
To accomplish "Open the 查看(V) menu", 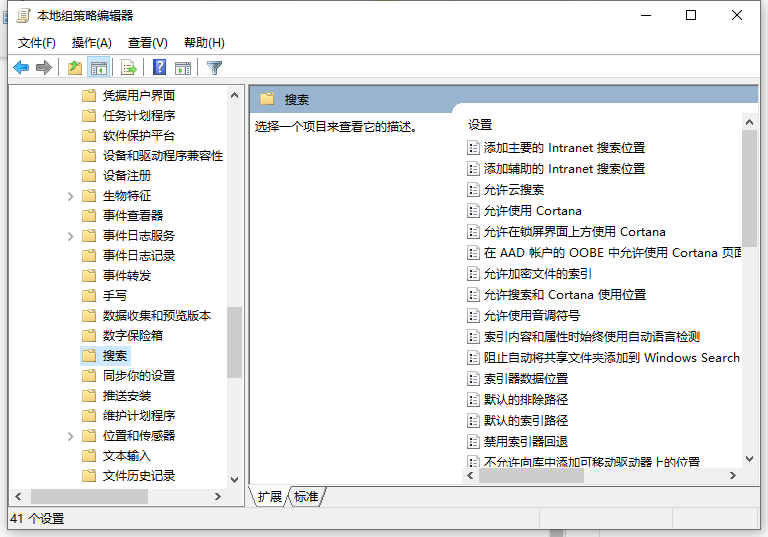I will point(148,43).
